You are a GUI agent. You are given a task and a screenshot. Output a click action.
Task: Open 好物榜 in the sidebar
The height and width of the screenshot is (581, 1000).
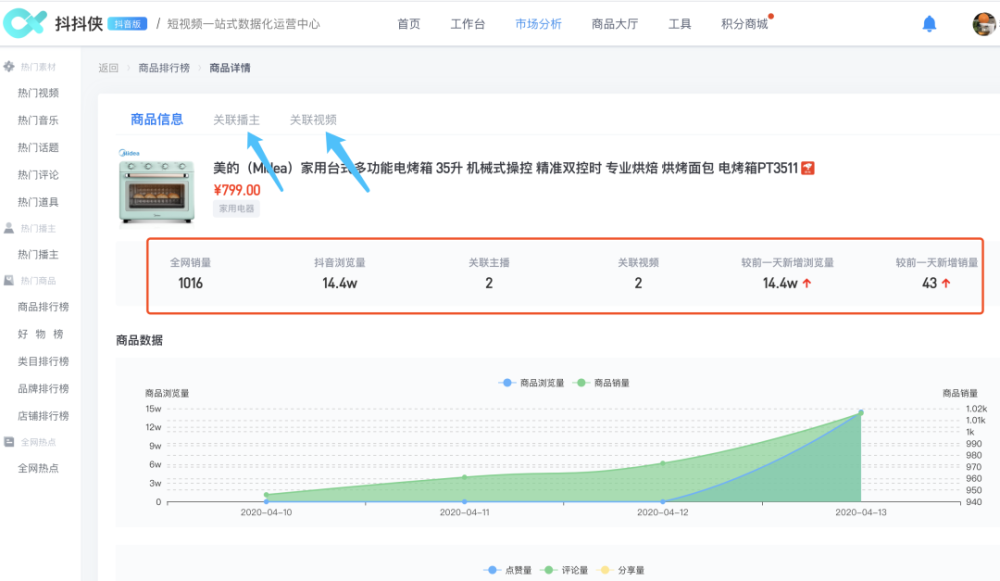tap(41, 334)
